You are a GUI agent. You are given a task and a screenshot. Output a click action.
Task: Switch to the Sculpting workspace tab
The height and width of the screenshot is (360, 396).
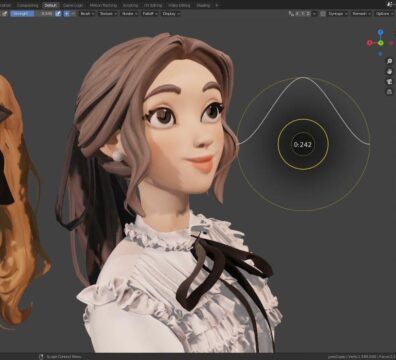(x=130, y=5)
